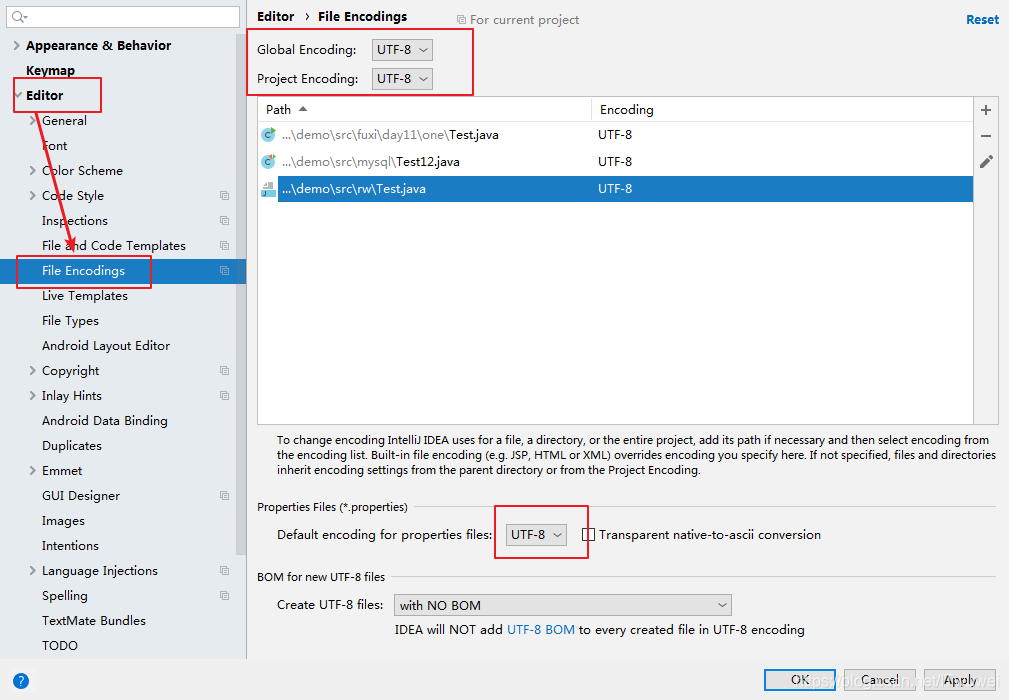The width and height of the screenshot is (1009, 700).
Task: Open TextMate Bundles settings
Action: coord(94,621)
